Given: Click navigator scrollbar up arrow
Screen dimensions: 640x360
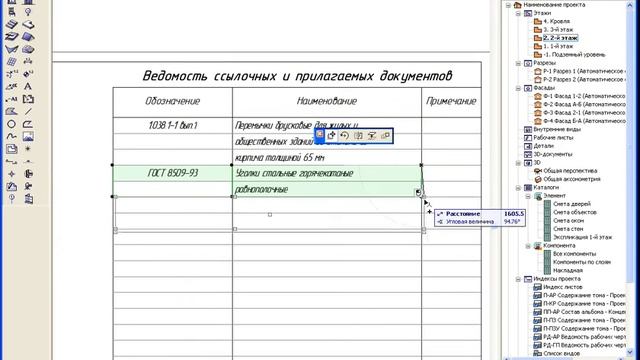Looking at the screenshot, I should [631, 6].
